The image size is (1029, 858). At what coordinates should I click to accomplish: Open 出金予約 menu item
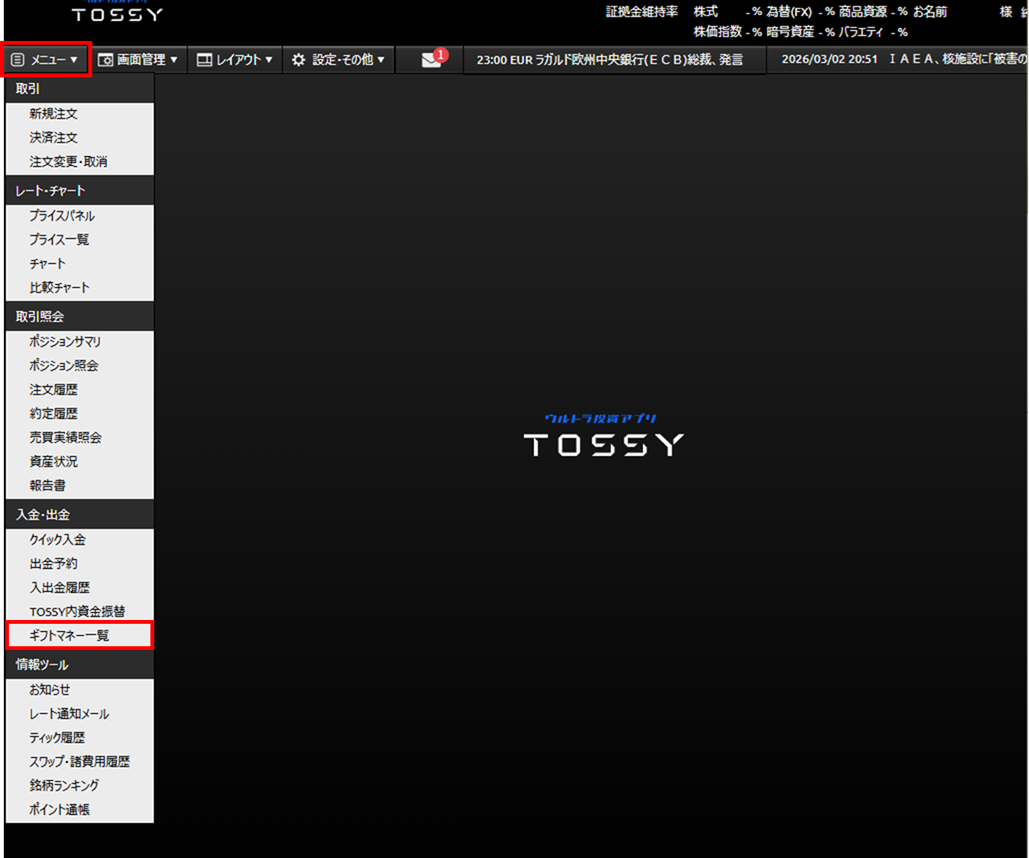(x=54, y=564)
